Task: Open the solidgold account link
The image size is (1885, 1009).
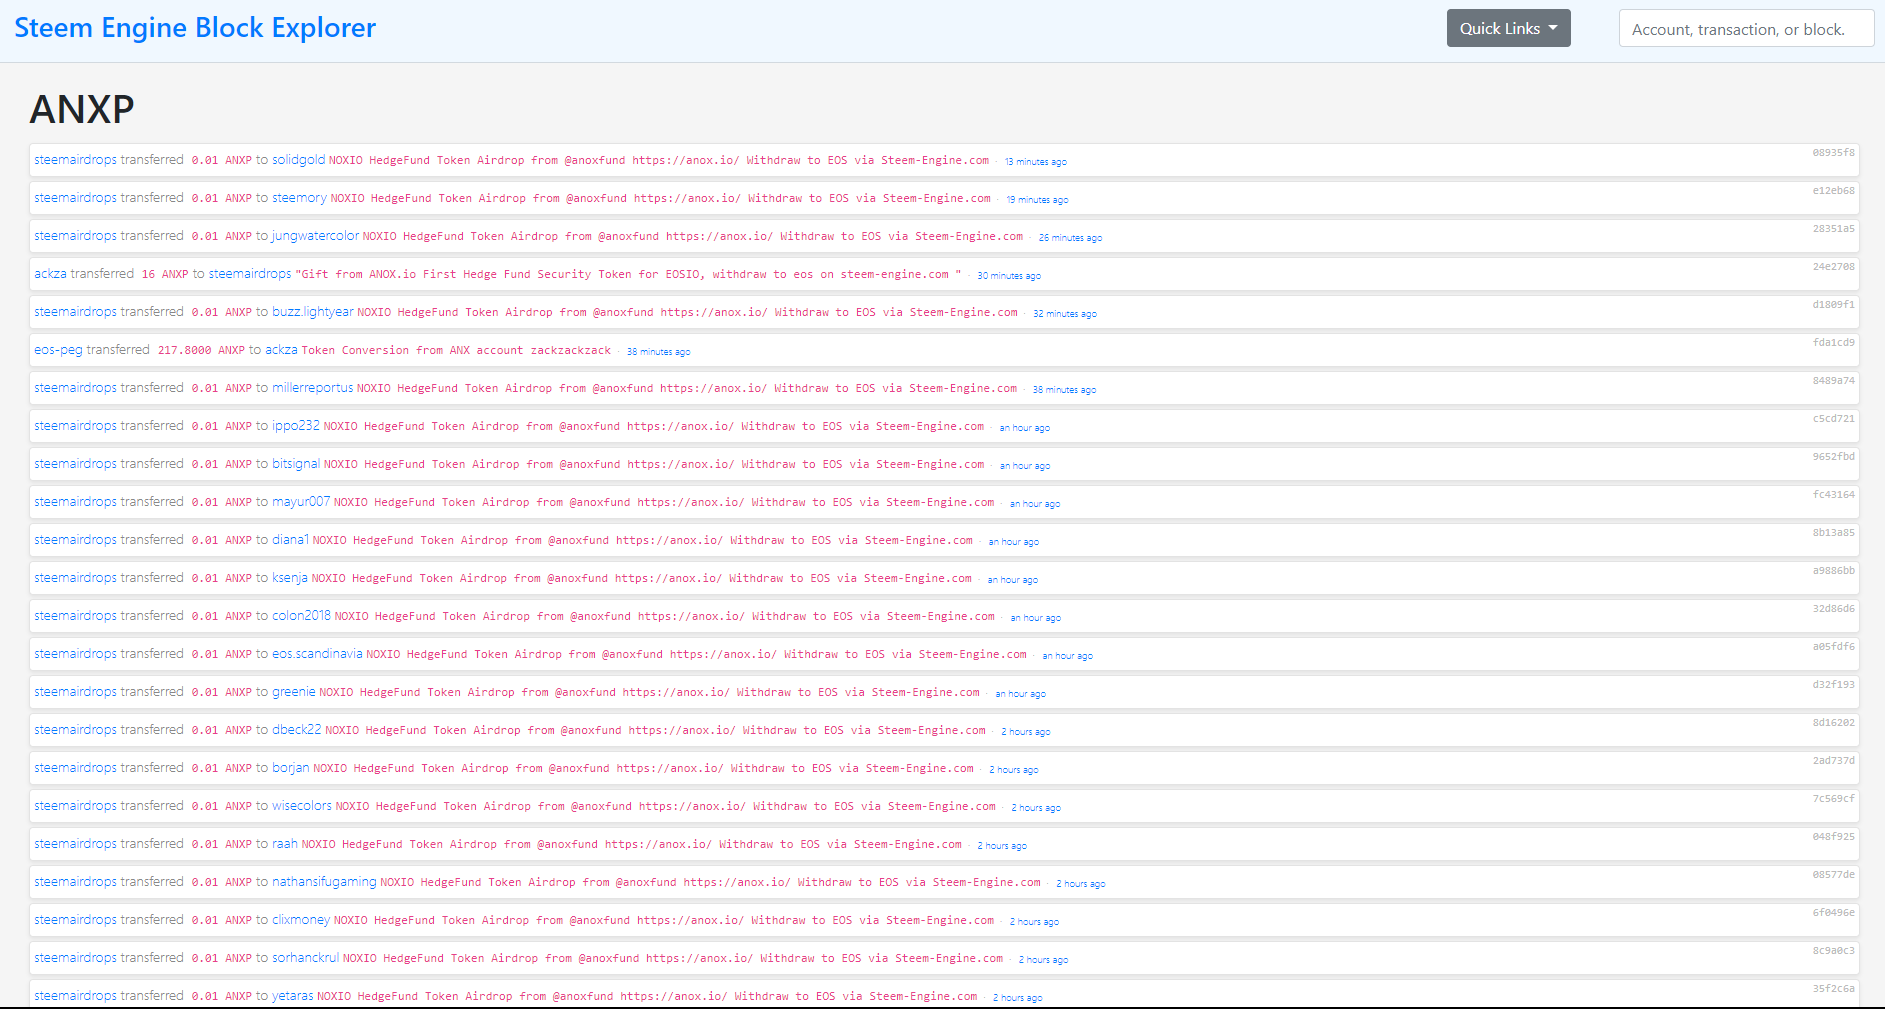Action: 298,160
